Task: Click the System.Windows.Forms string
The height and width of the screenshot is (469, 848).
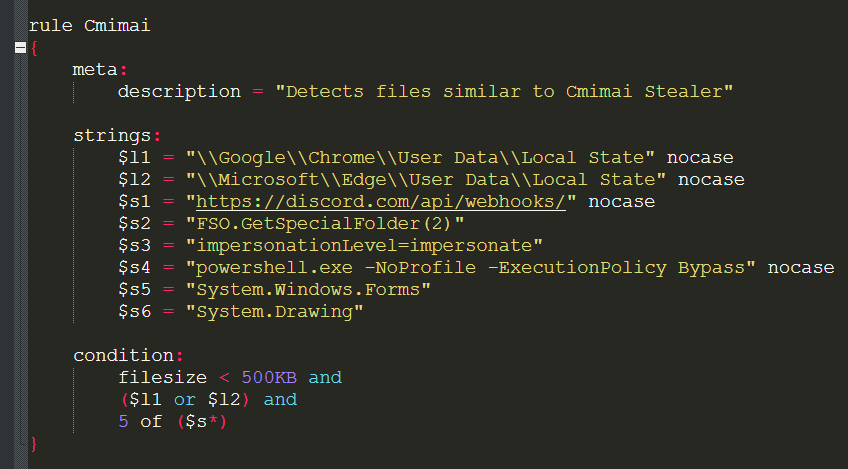Action: click(x=308, y=289)
